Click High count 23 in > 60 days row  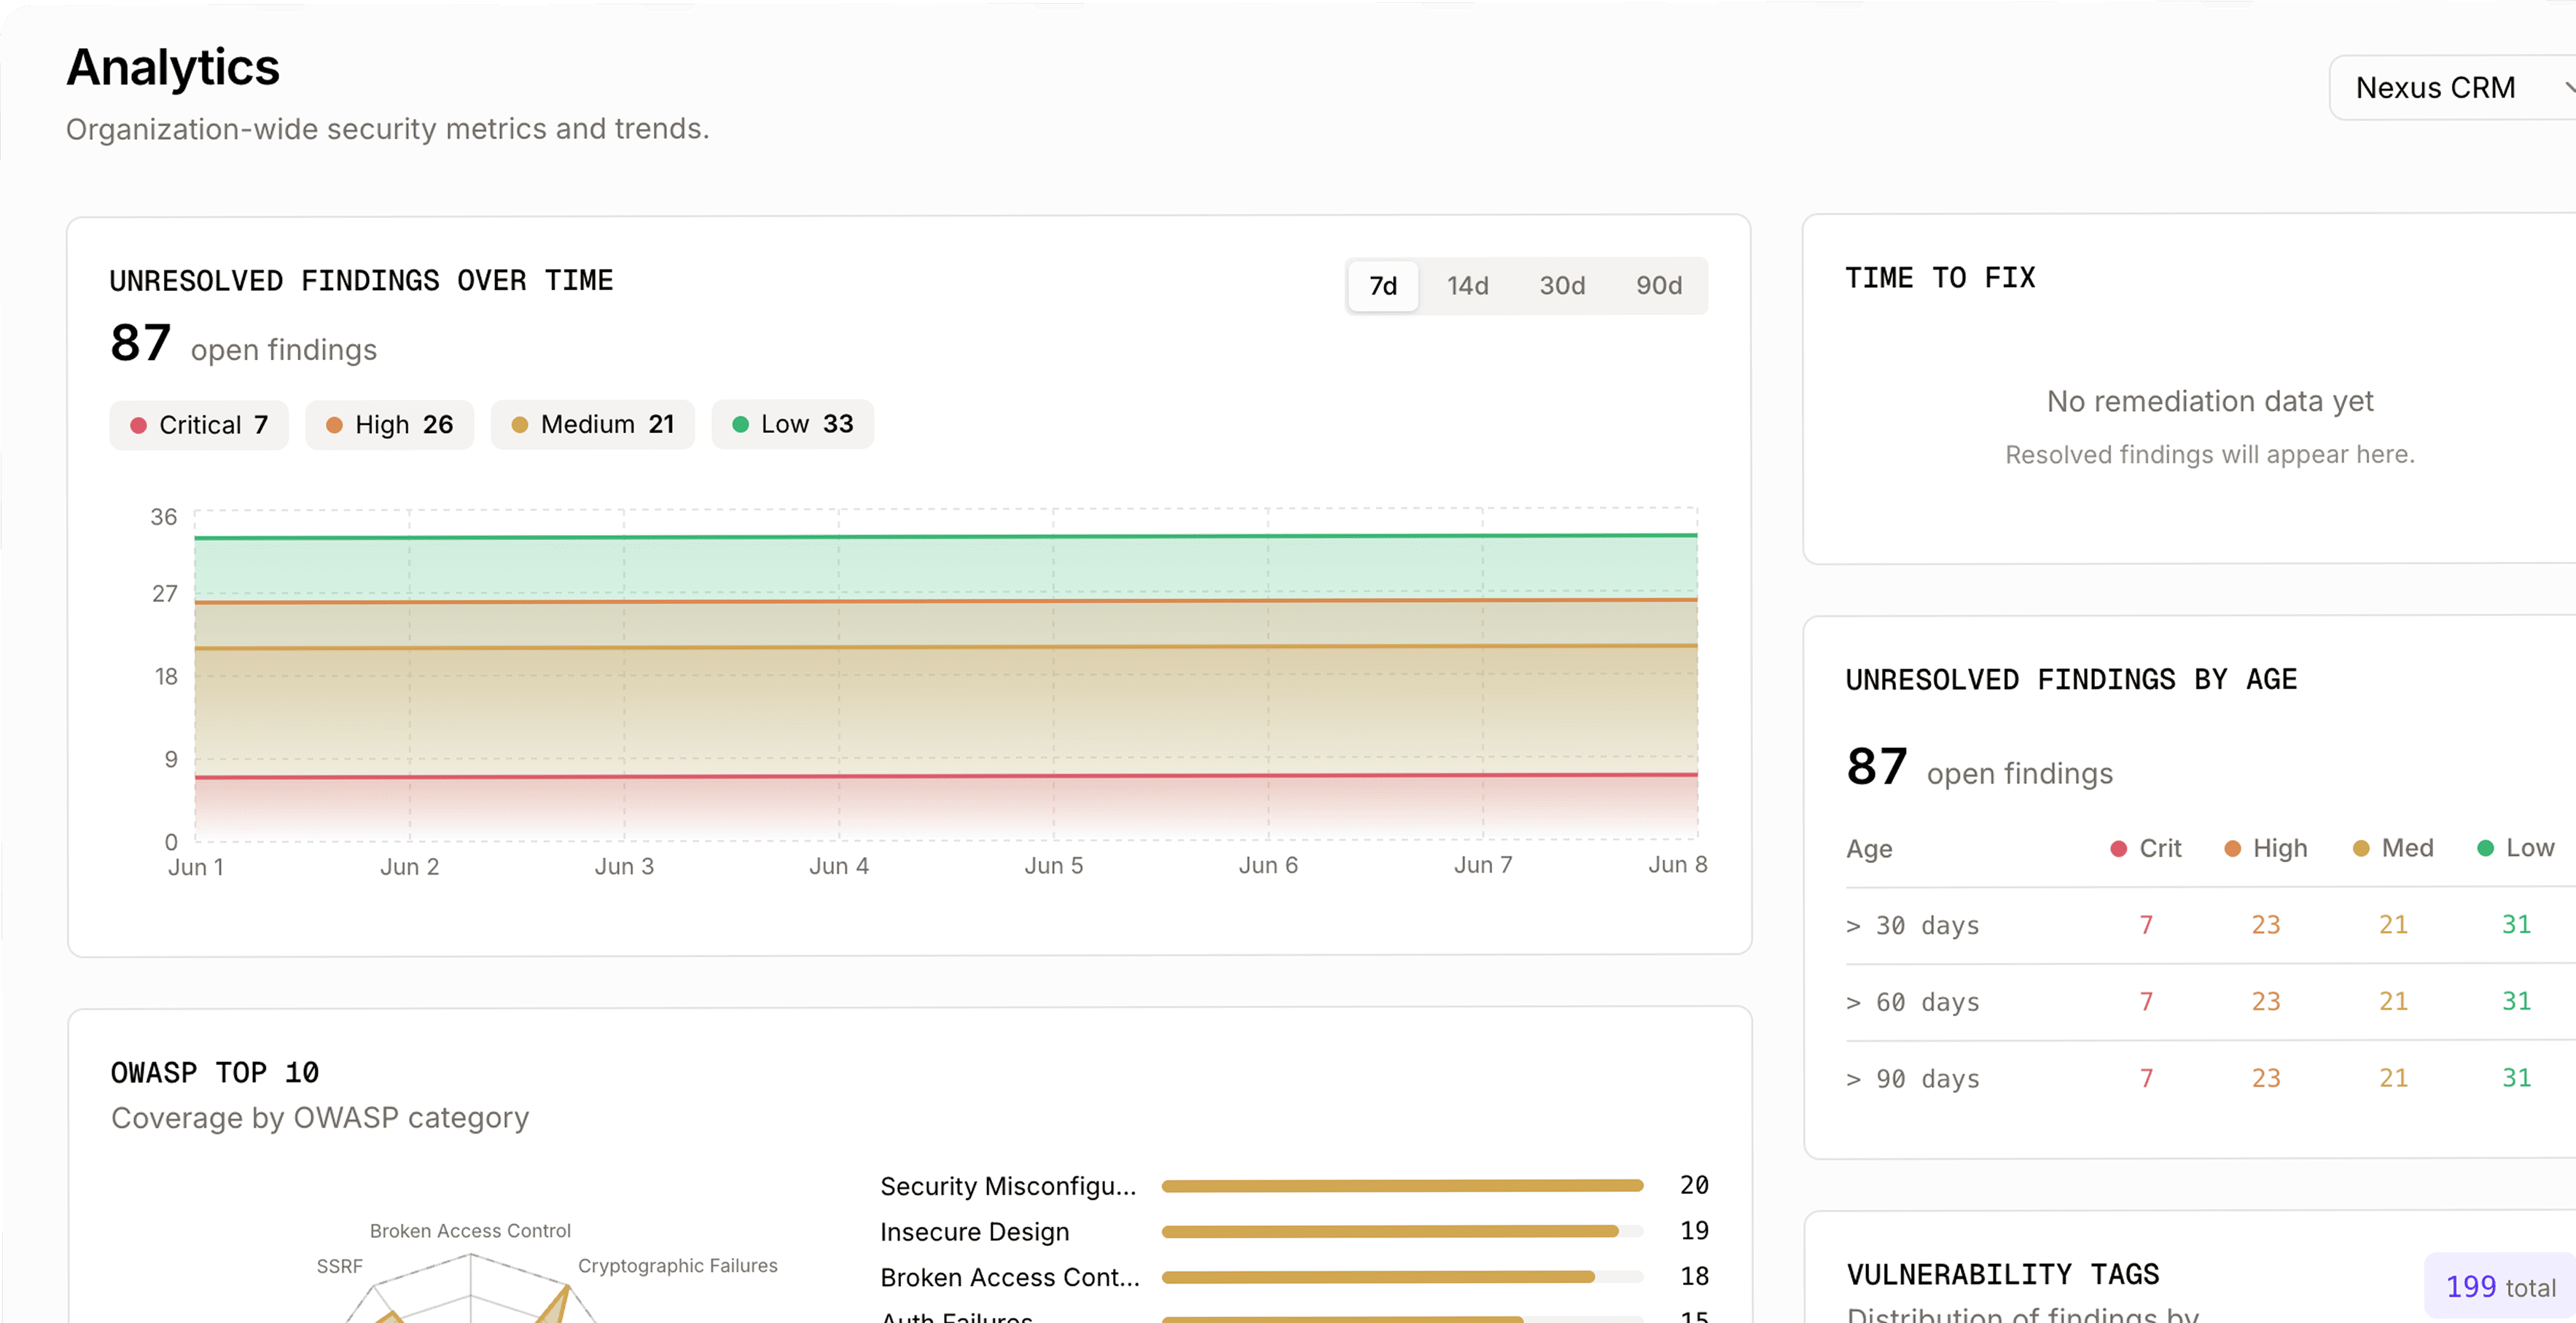pos(2266,1002)
